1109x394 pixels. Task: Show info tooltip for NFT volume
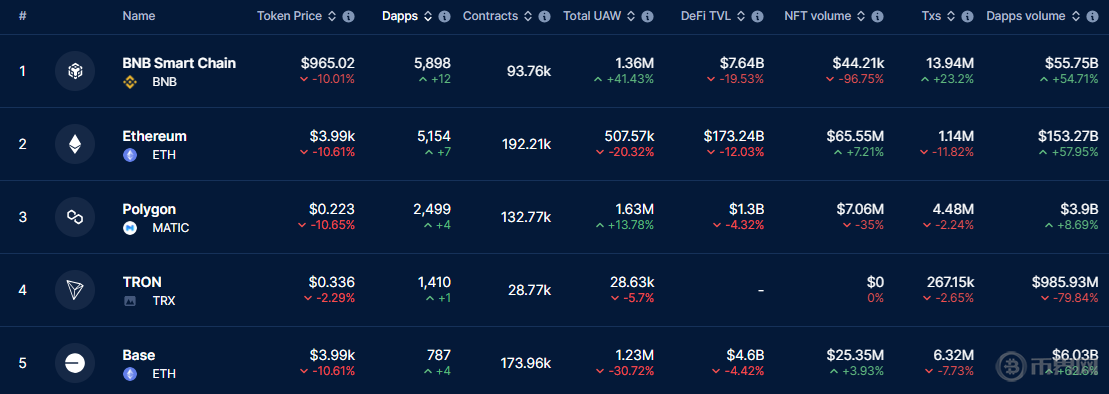pos(878,16)
